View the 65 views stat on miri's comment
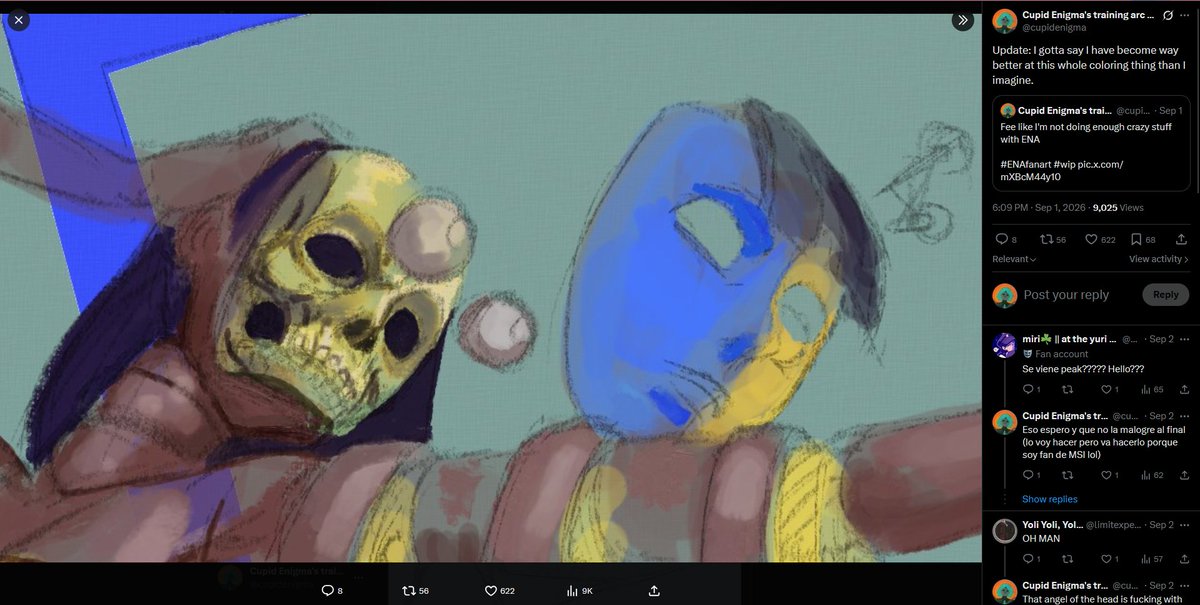Screen dimensions: 1200x605 coord(1151,390)
